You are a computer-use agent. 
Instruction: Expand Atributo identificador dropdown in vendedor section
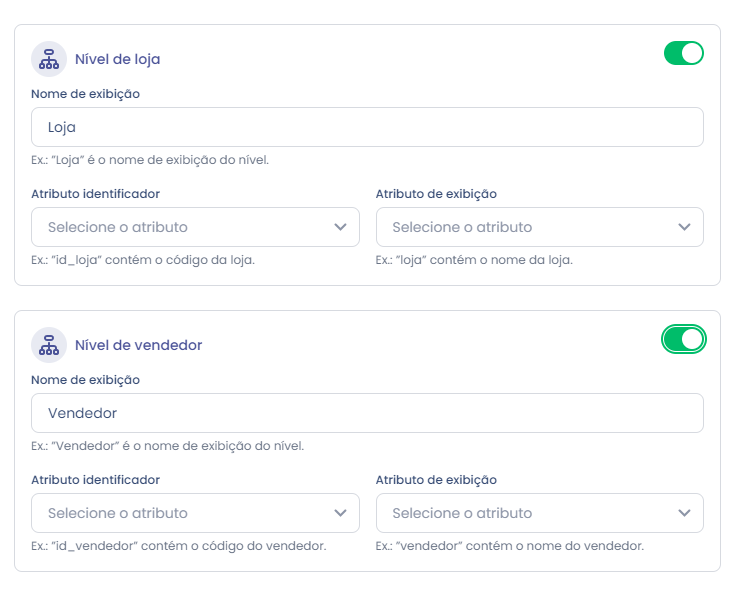pos(195,513)
